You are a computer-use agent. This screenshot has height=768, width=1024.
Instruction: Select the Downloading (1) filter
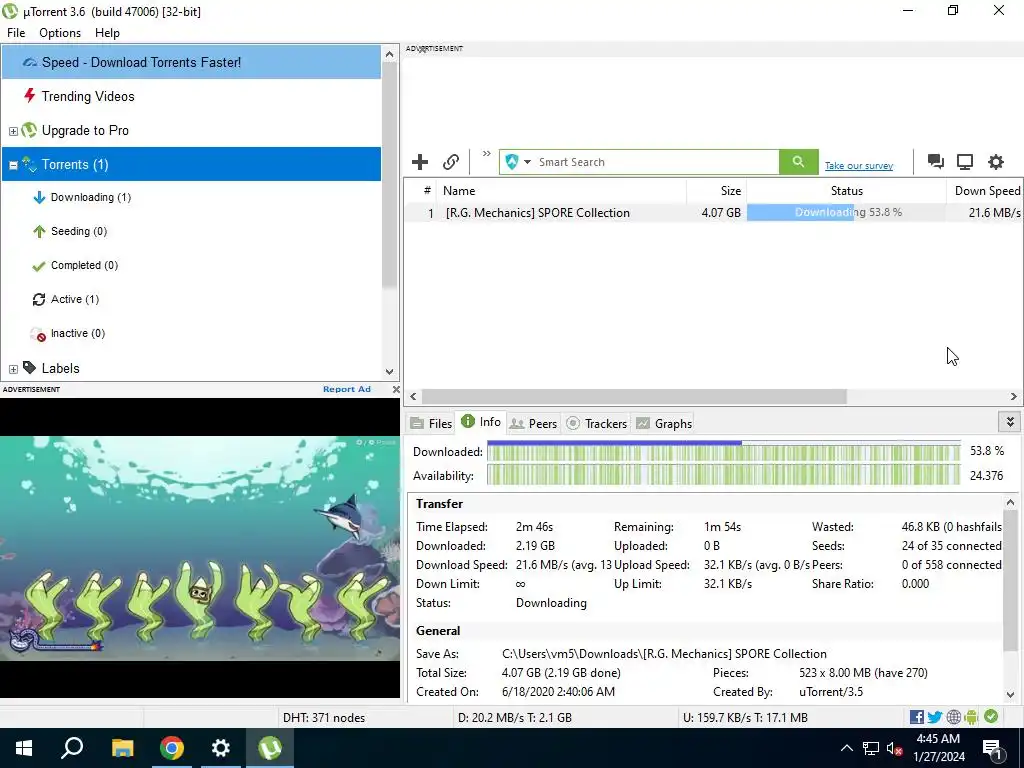[x=91, y=197]
